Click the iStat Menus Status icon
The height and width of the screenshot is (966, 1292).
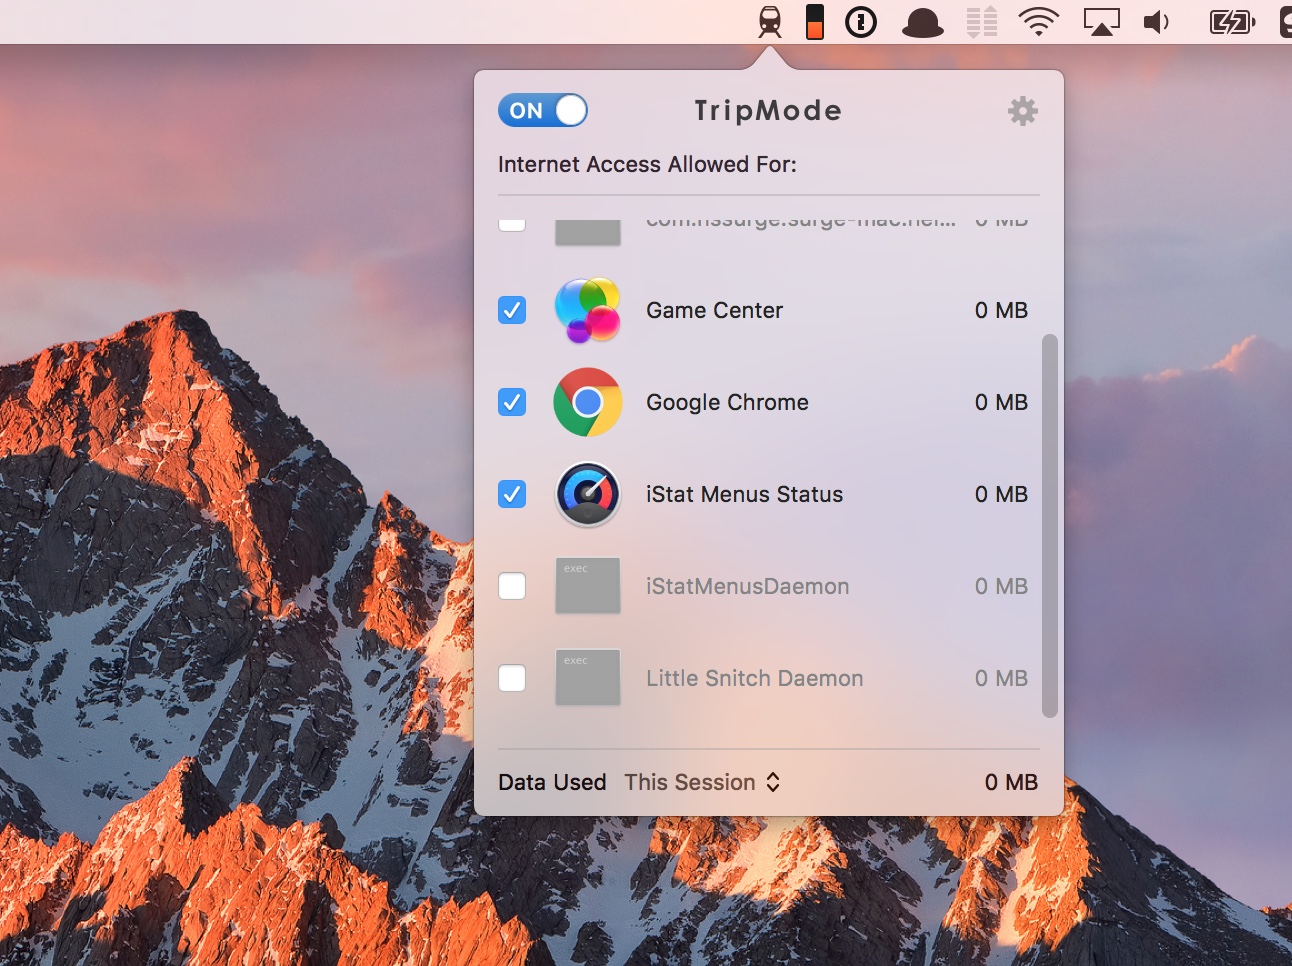(588, 494)
